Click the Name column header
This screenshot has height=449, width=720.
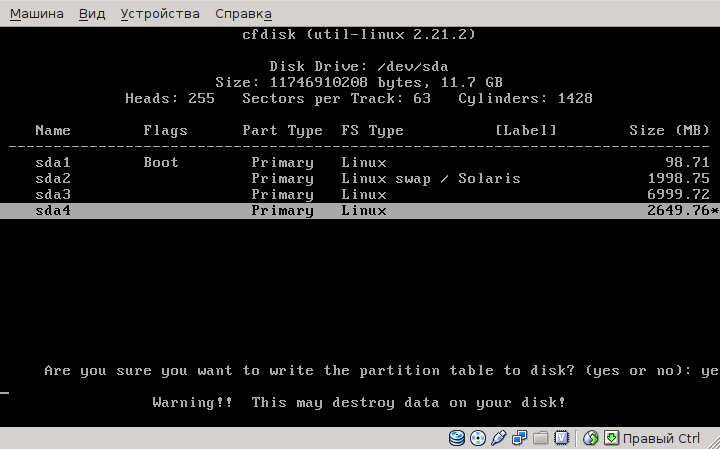[x=53, y=130]
